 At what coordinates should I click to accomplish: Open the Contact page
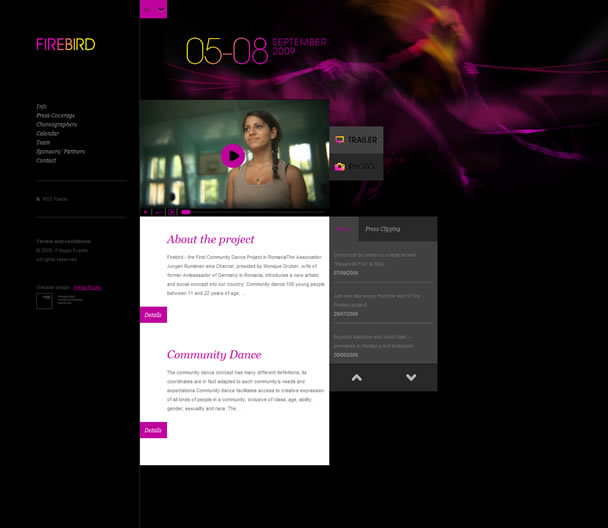click(x=46, y=160)
